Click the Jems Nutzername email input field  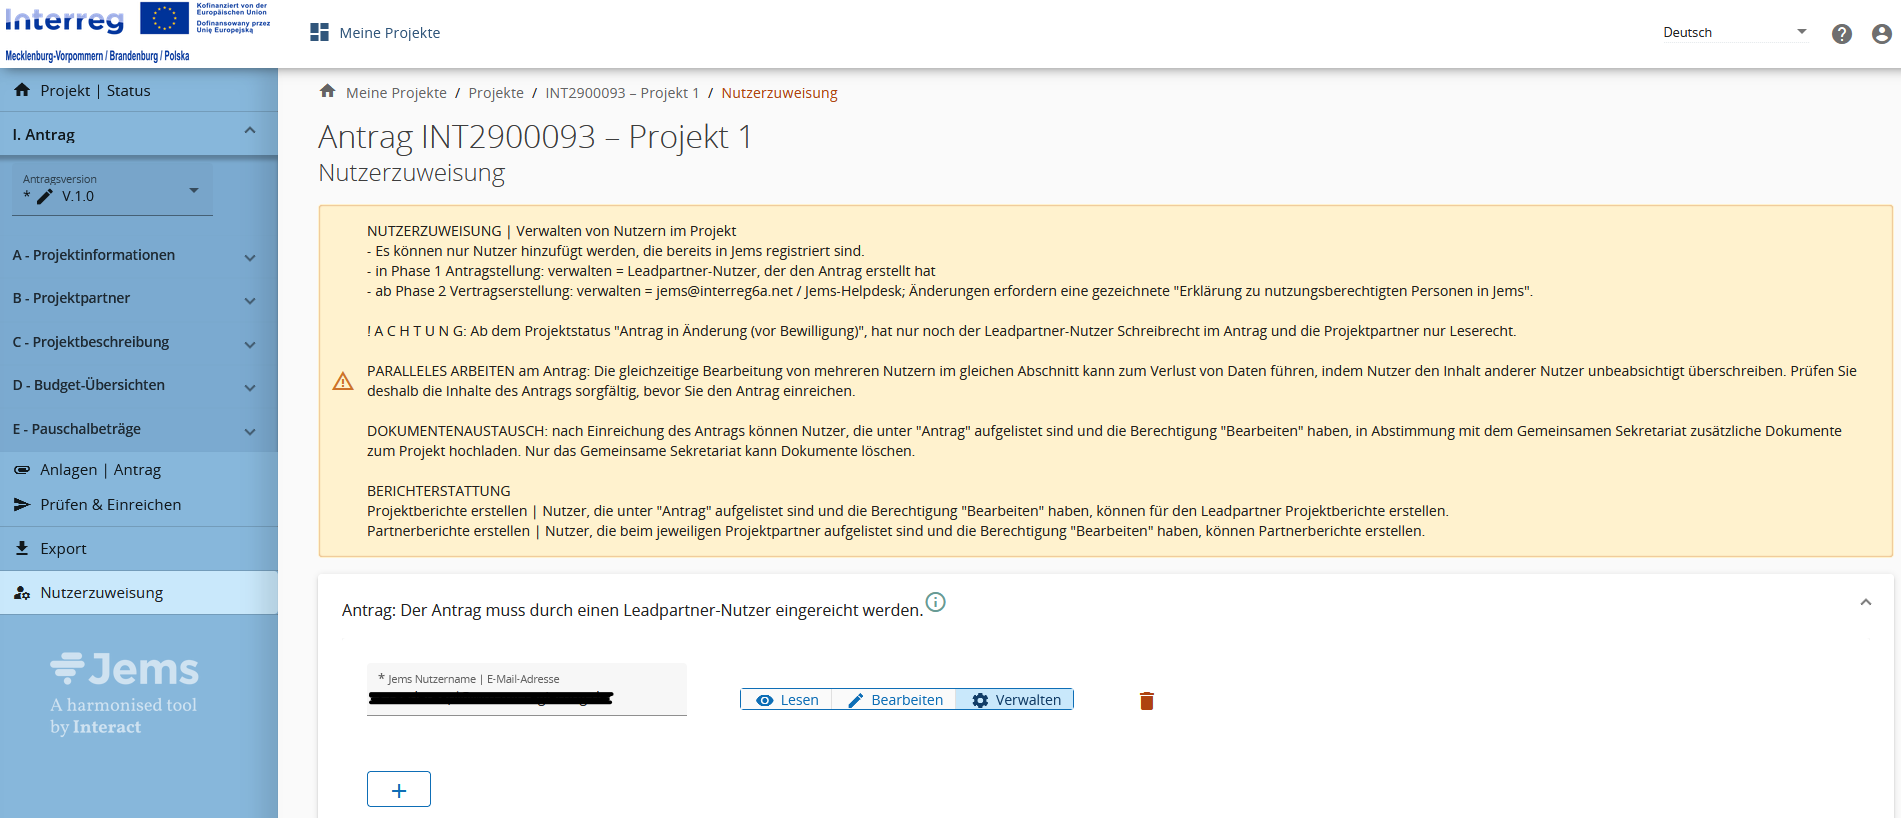coord(526,697)
